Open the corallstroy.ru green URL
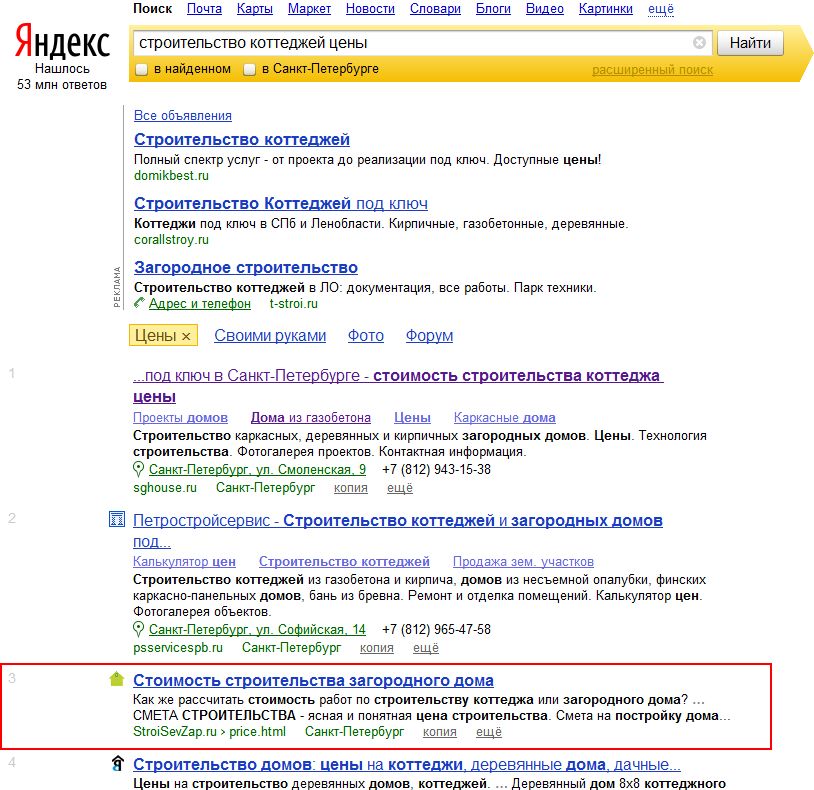The image size is (814, 790). tap(171, 239)
